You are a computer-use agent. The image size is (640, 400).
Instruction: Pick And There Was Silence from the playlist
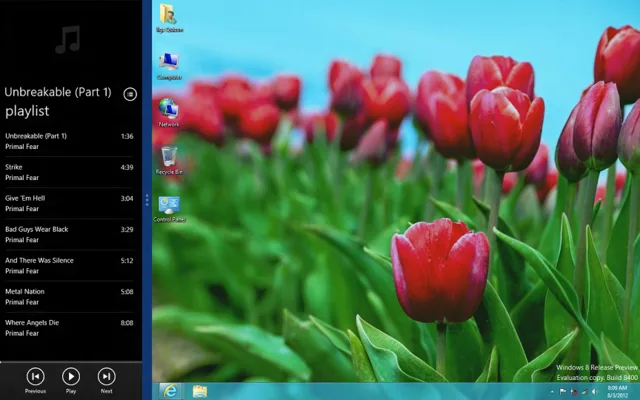[x=69, y=265]
